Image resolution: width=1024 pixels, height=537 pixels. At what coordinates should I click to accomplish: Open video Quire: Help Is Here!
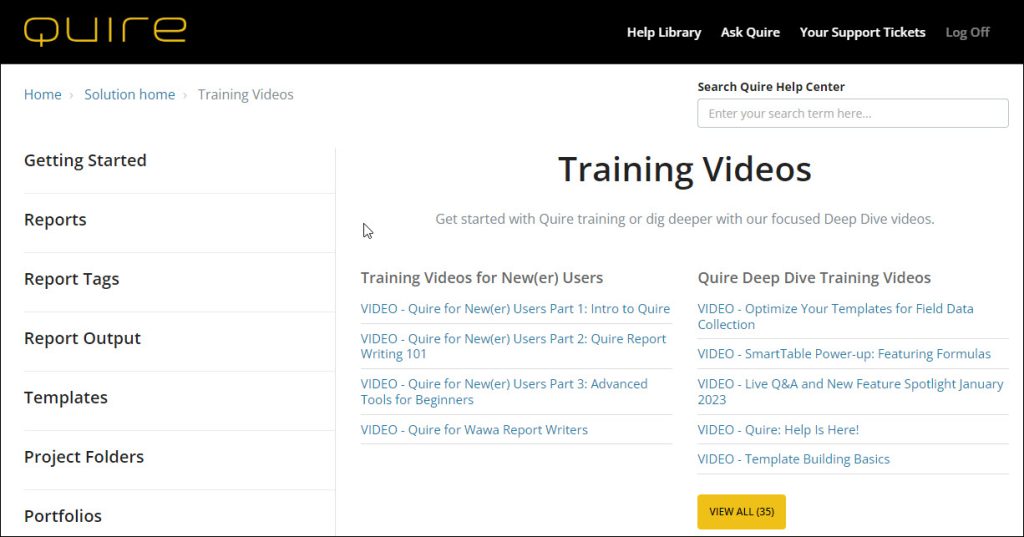coord(778,429)
